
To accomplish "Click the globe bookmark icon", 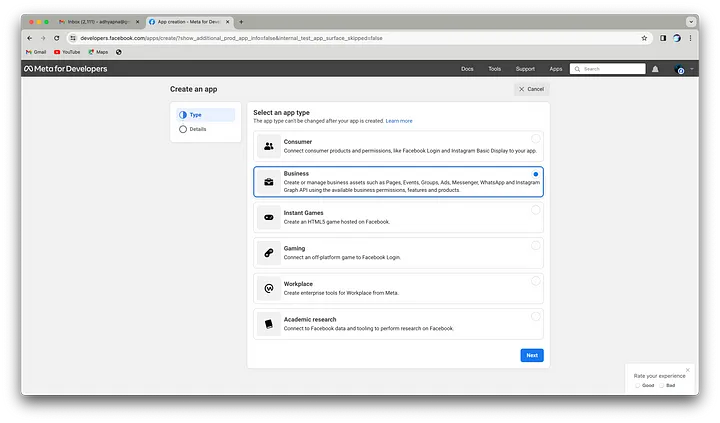I will pyautogui.click(x=118, y=52).
